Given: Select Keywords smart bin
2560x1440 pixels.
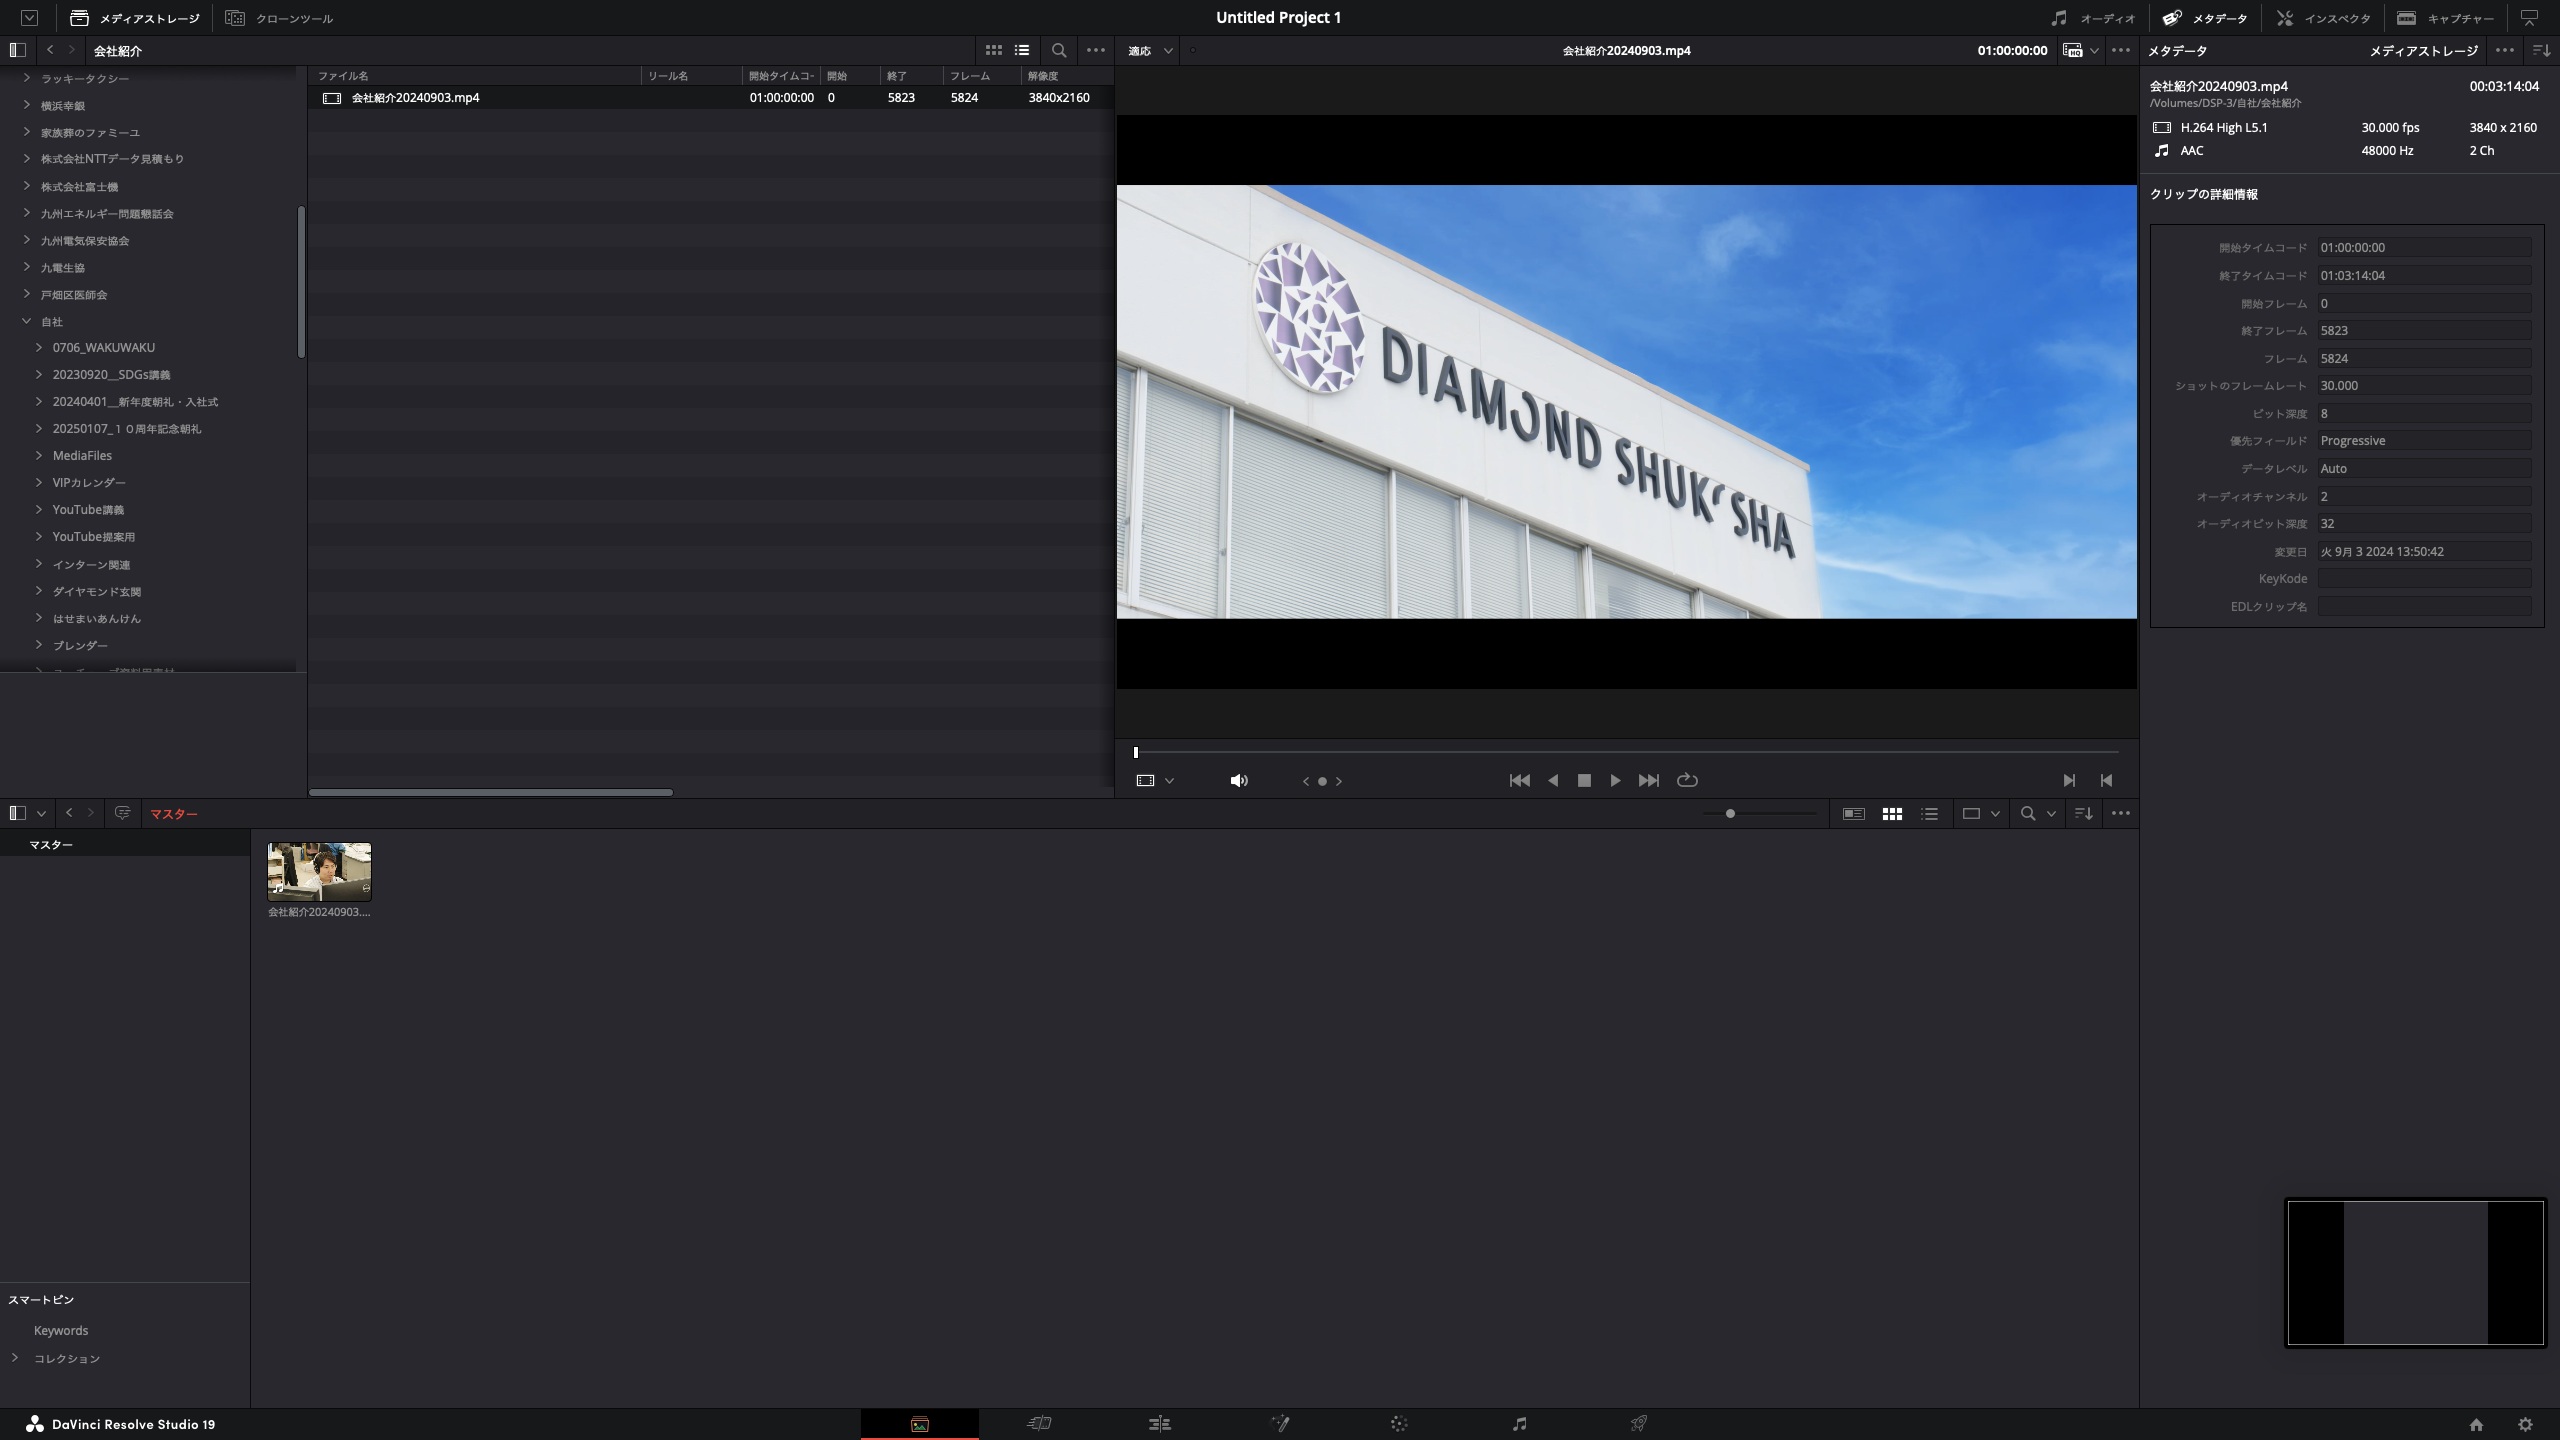Looking at the screenshot, I should pos(61,1331).
